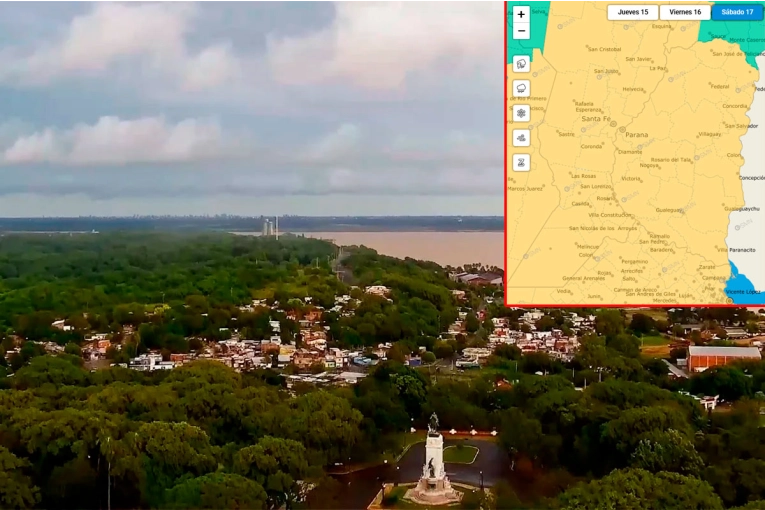
Task: Click the Monte Caseros label
Action: pyautogui.click(x=747, y=40)
